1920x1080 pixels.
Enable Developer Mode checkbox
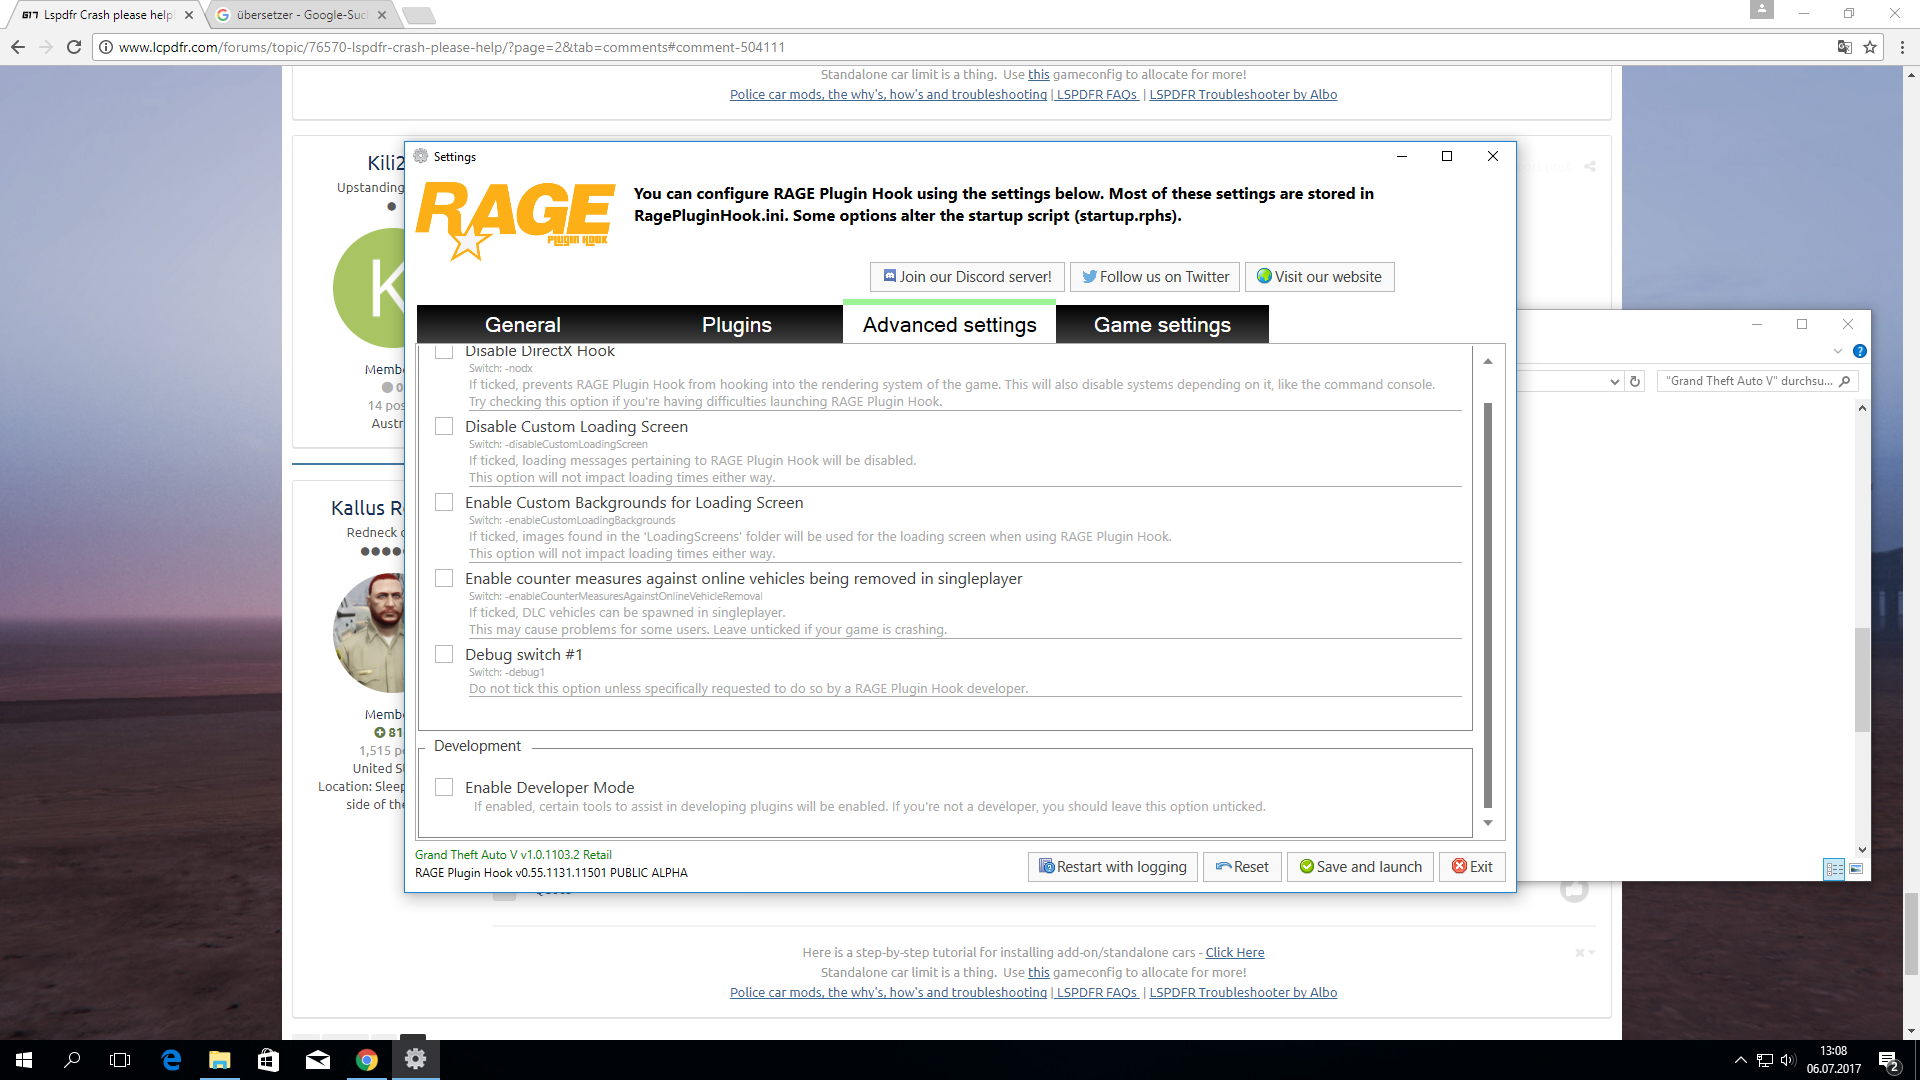(x=444, y=788)
